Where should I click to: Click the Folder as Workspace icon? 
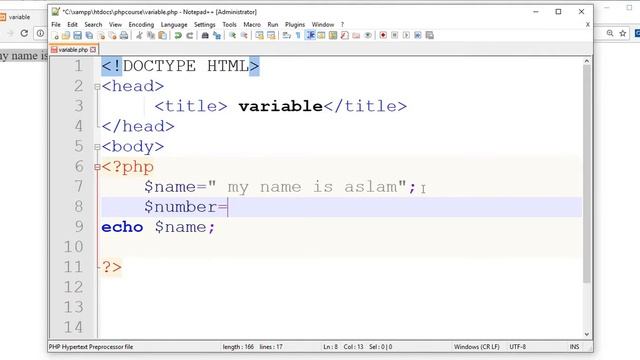(x=356, y=36)
